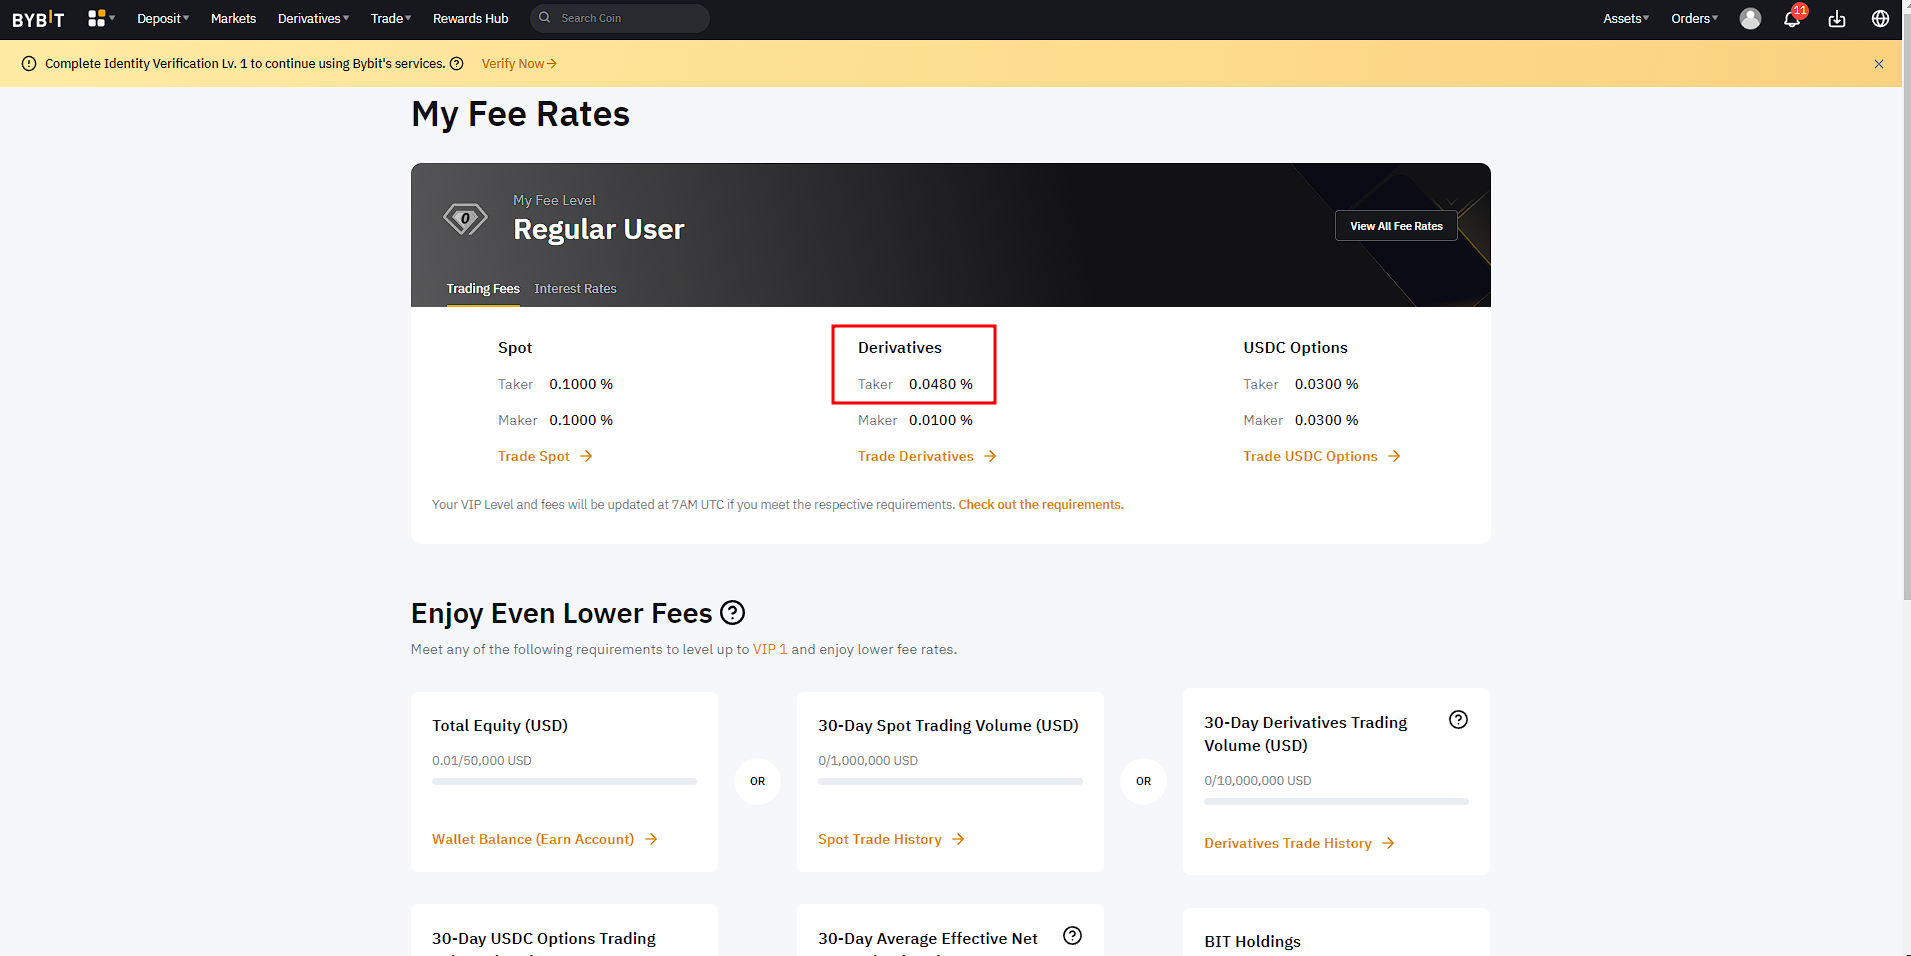Click the 0/1,000,000 USD value
The image size is (1911, 956).
click(868, 761)
